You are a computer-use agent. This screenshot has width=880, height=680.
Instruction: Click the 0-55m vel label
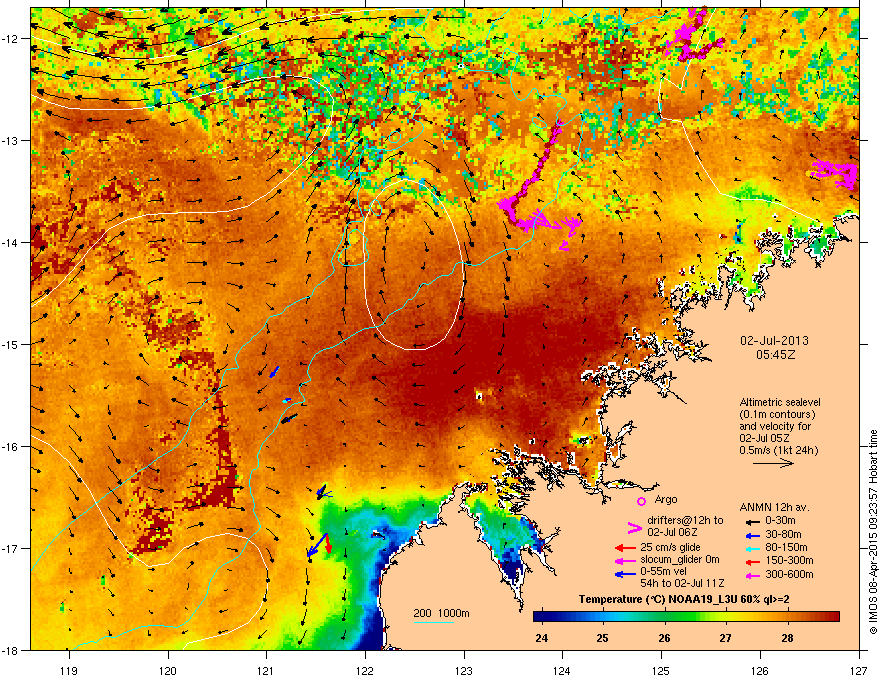[x=663, y=571]
